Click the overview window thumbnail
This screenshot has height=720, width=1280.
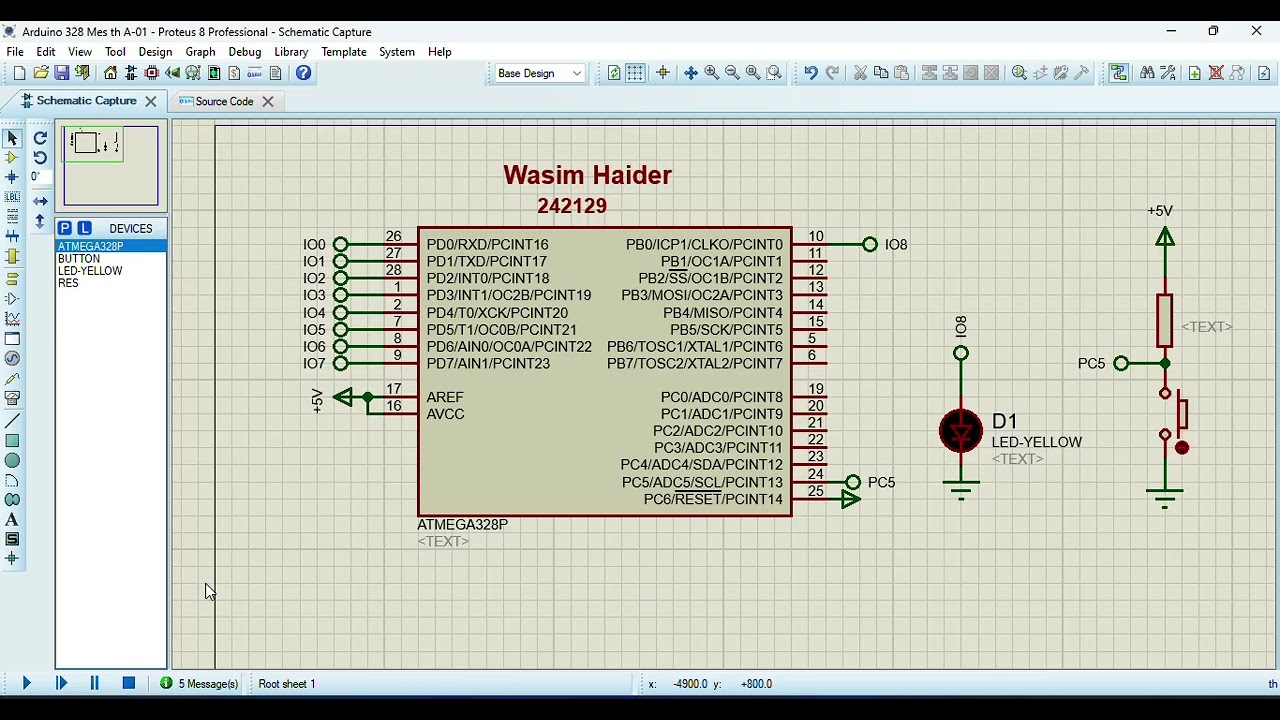click(111, 165)
